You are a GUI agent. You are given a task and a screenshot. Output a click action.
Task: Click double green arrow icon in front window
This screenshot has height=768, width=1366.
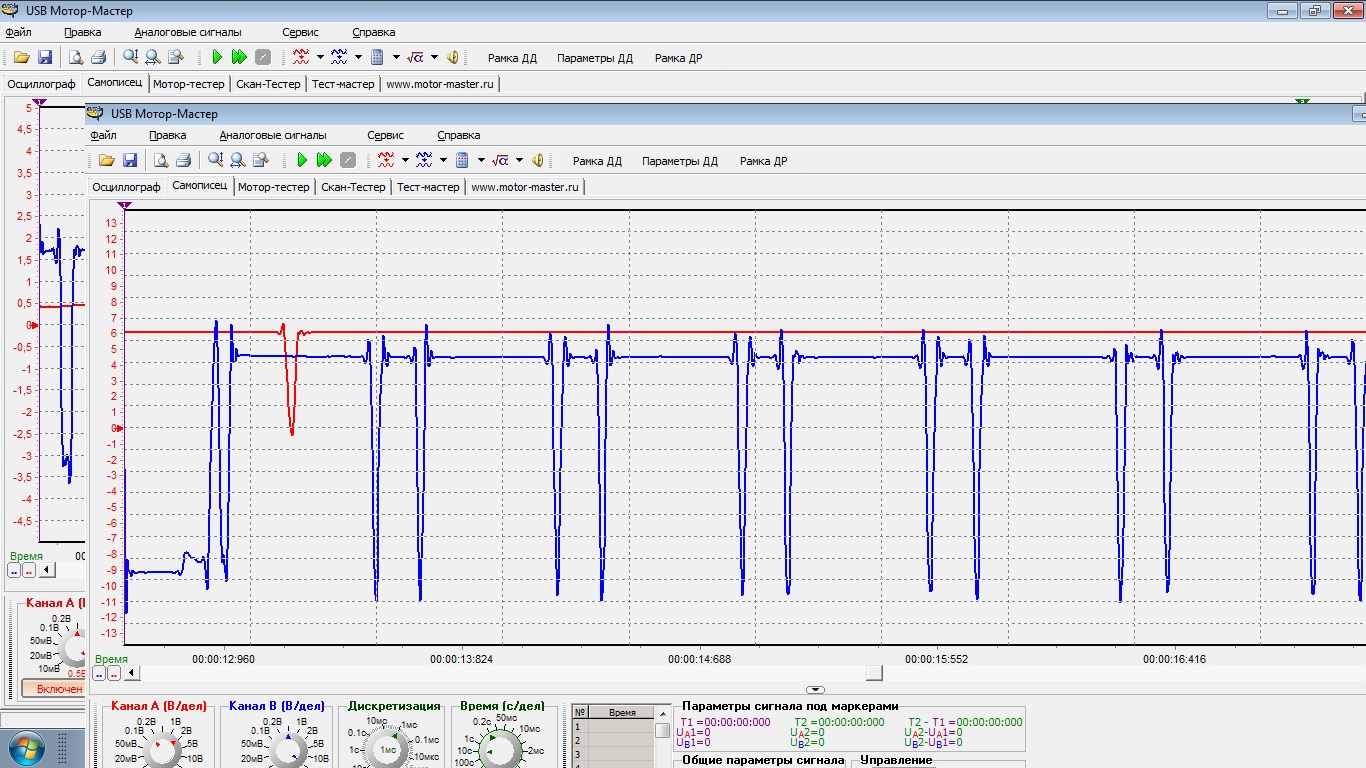pyautogui.click(x=324, y=160)
